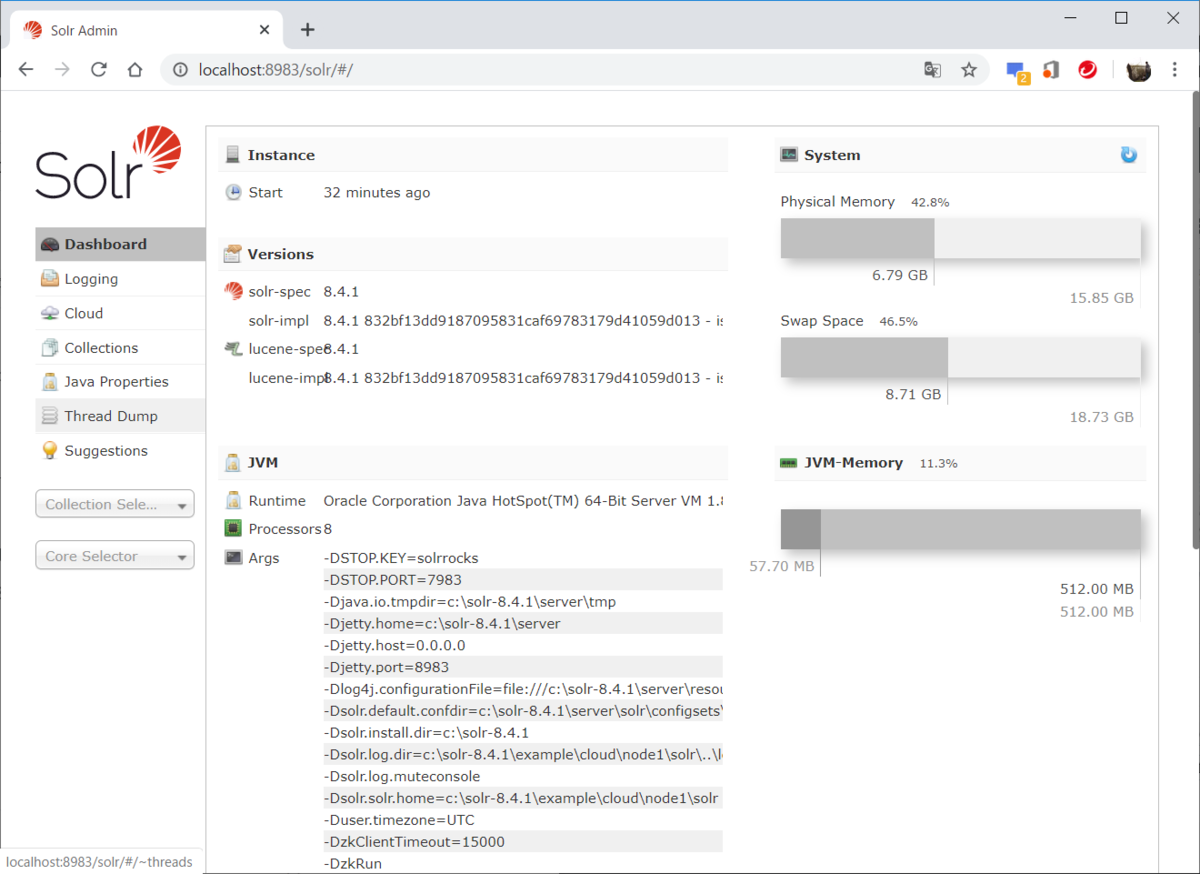Click the JVM-Memory RAM icon
The width and height of the screenshot is (1200, 874).
pos(789,463)
